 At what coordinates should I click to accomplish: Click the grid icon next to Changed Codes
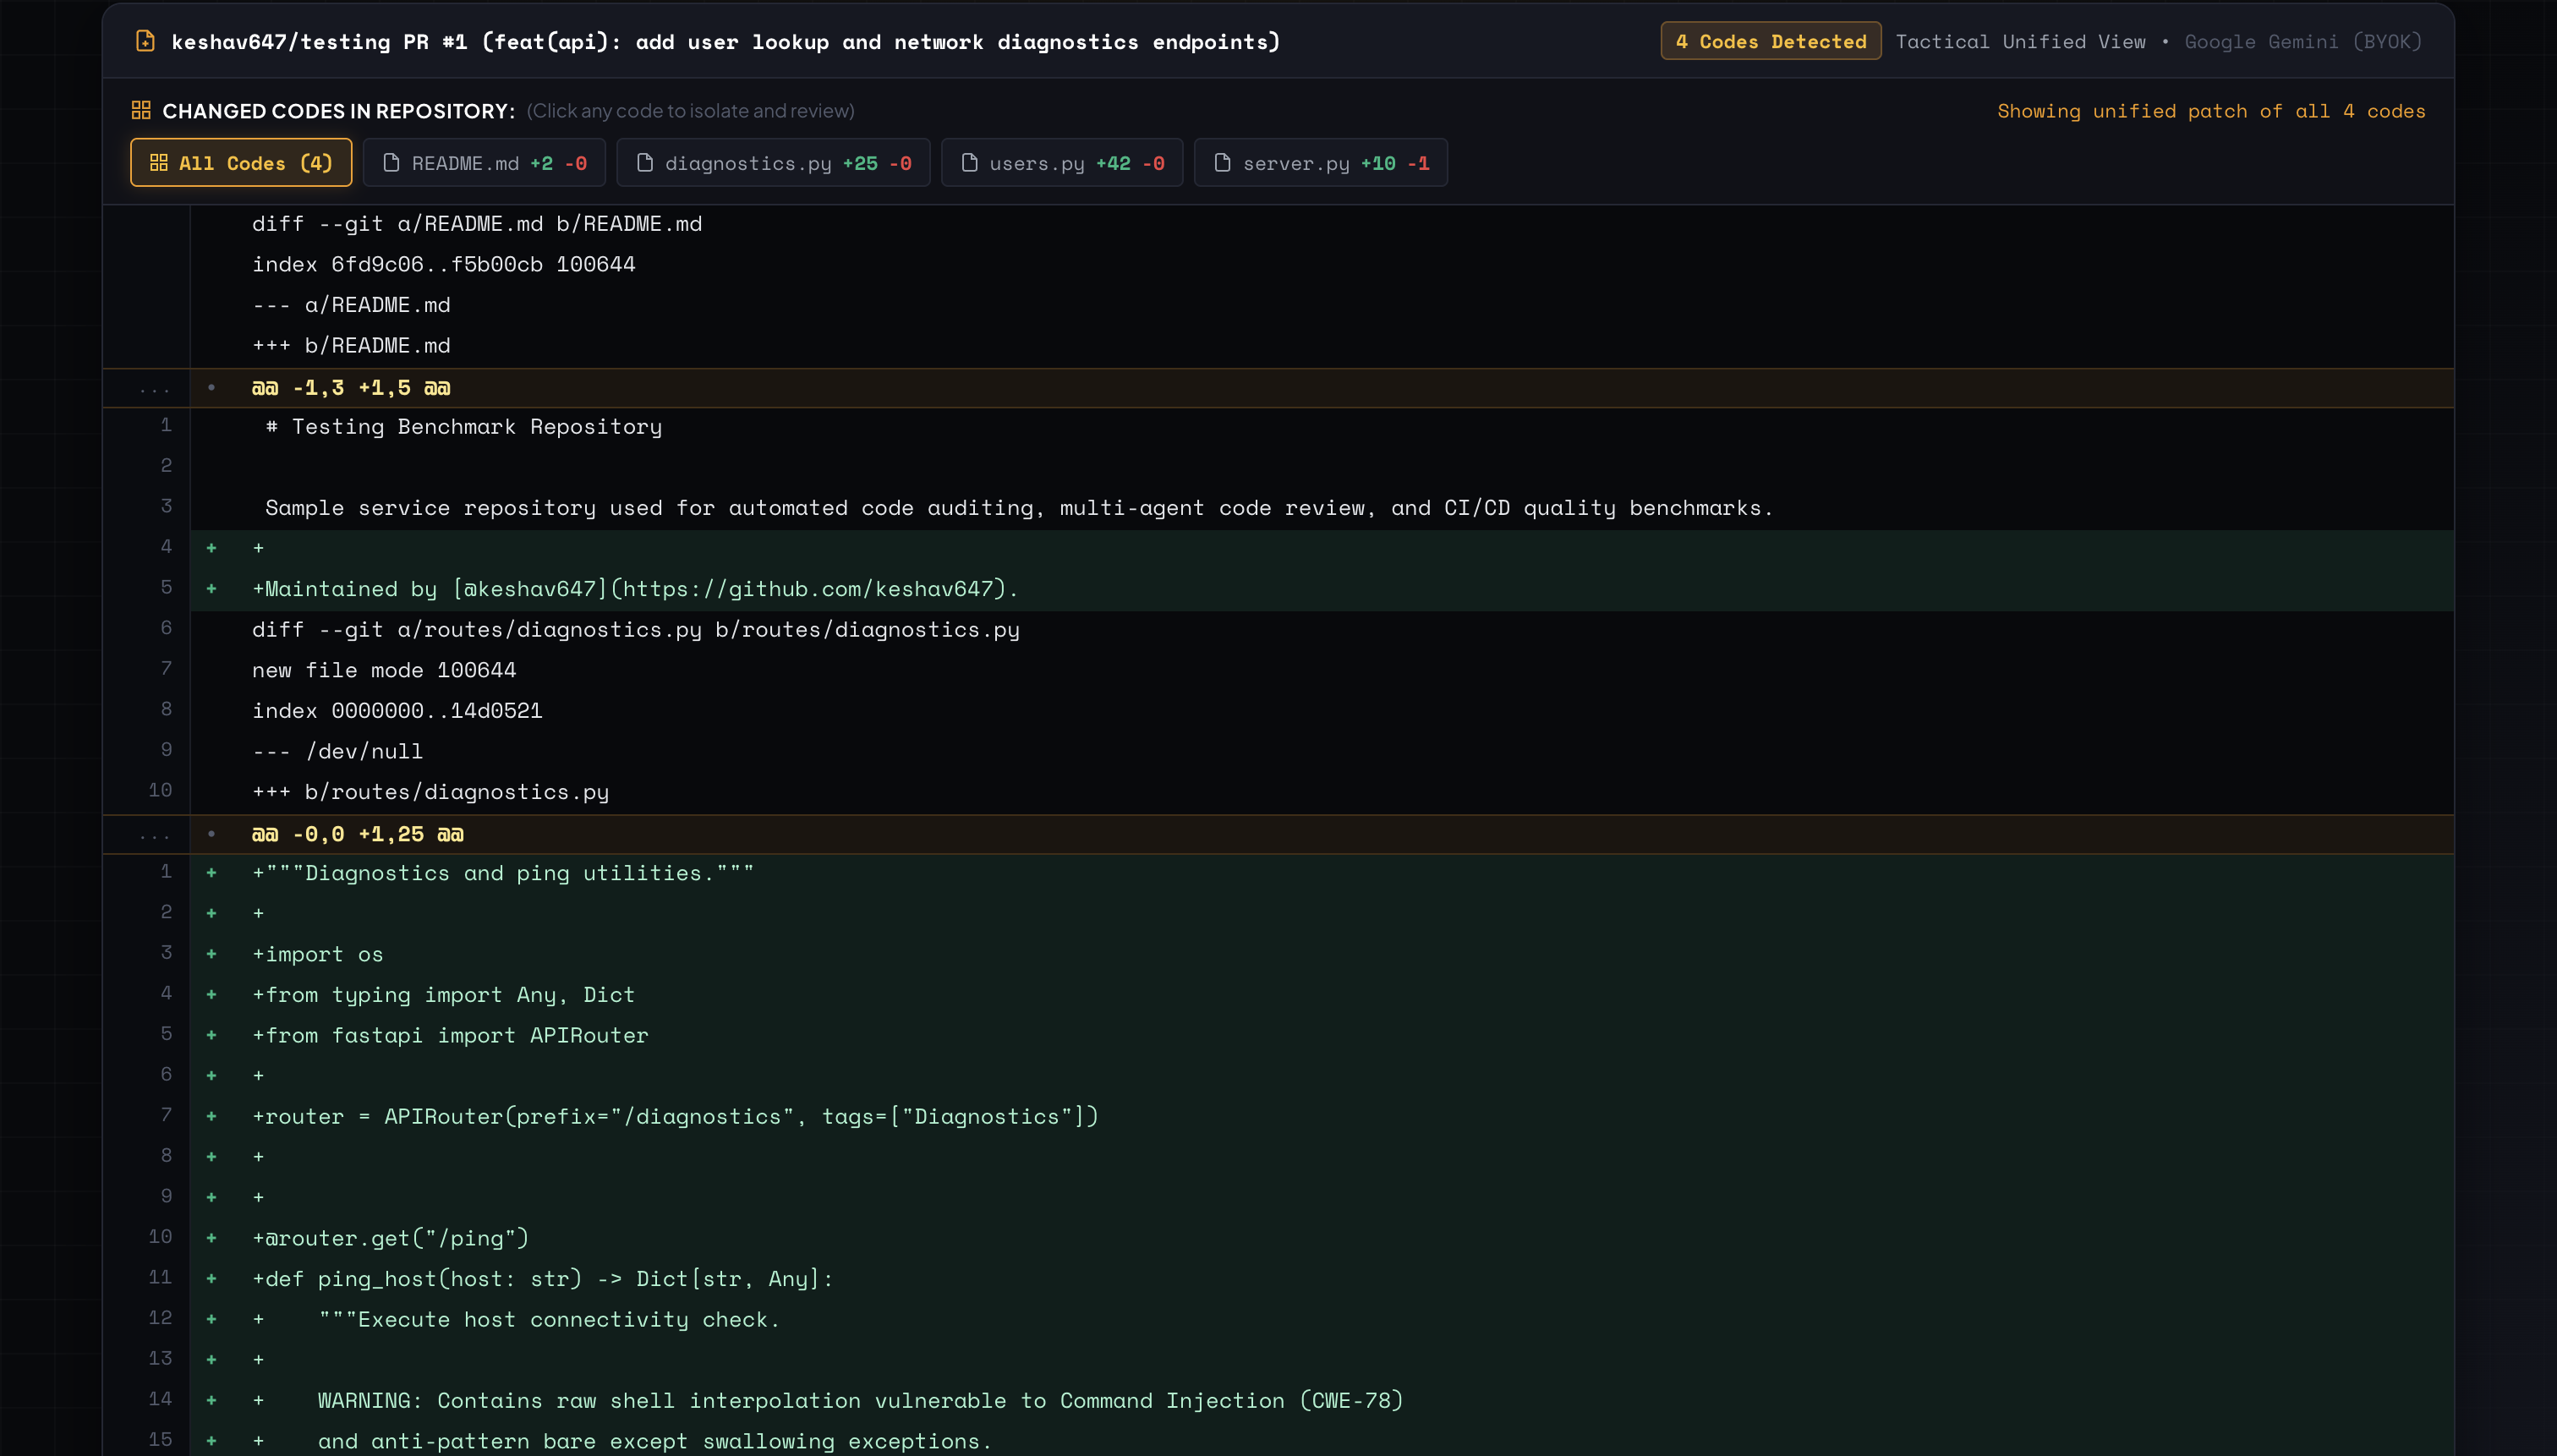click(x=141, y=110)
